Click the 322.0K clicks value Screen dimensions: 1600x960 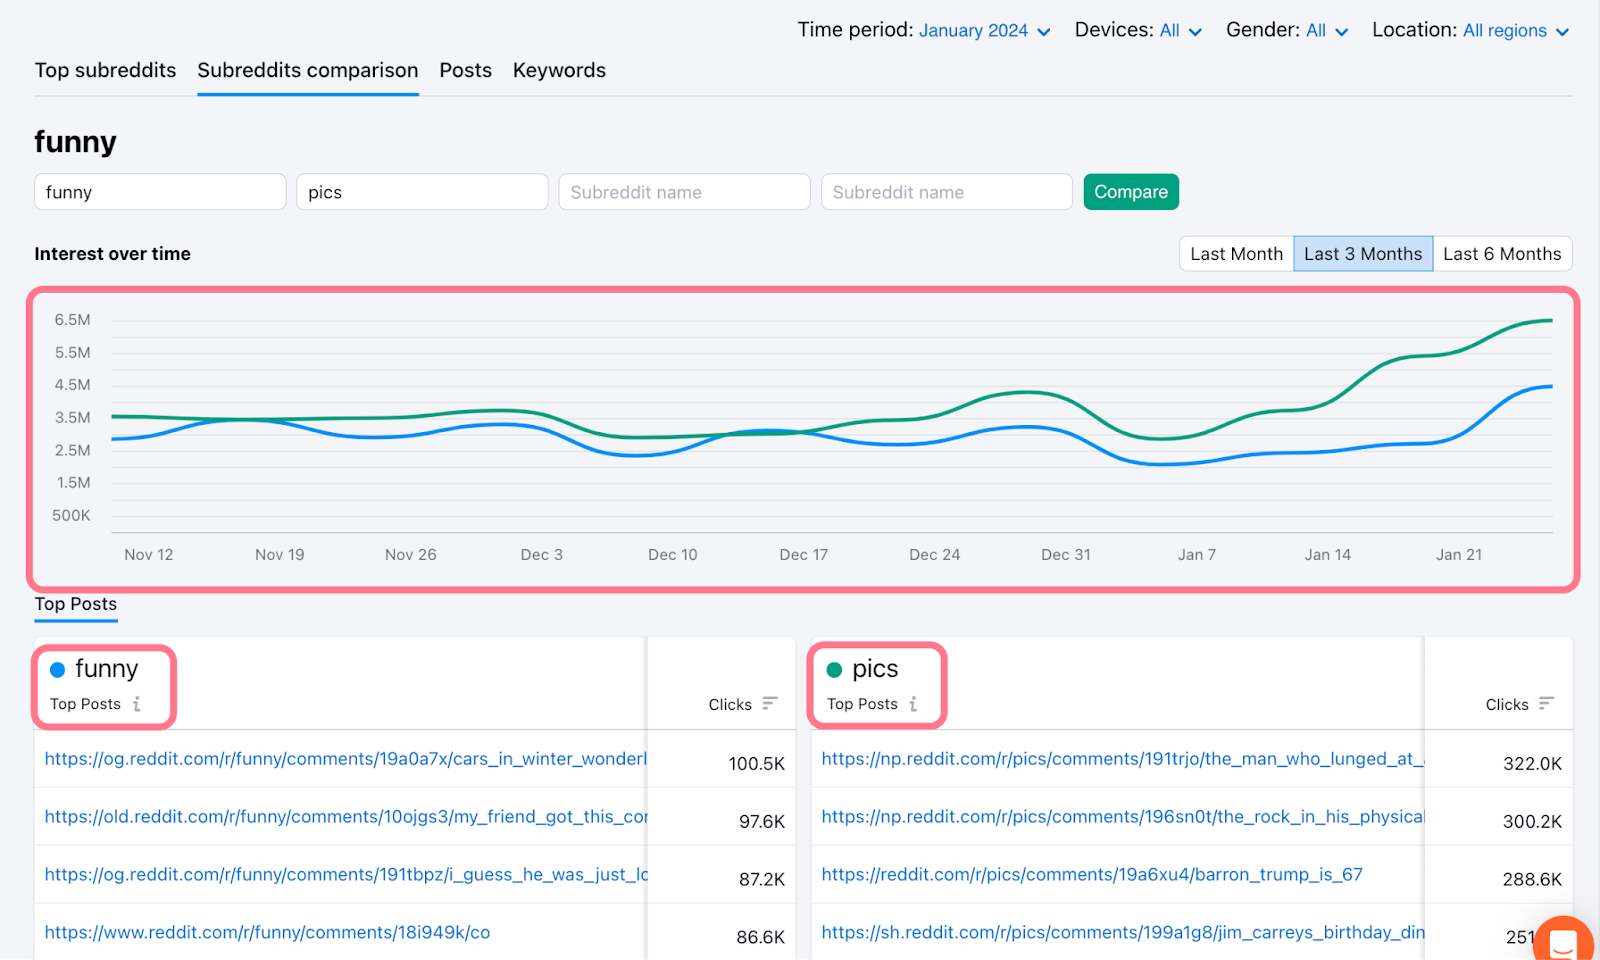[x=1533, y=764]
